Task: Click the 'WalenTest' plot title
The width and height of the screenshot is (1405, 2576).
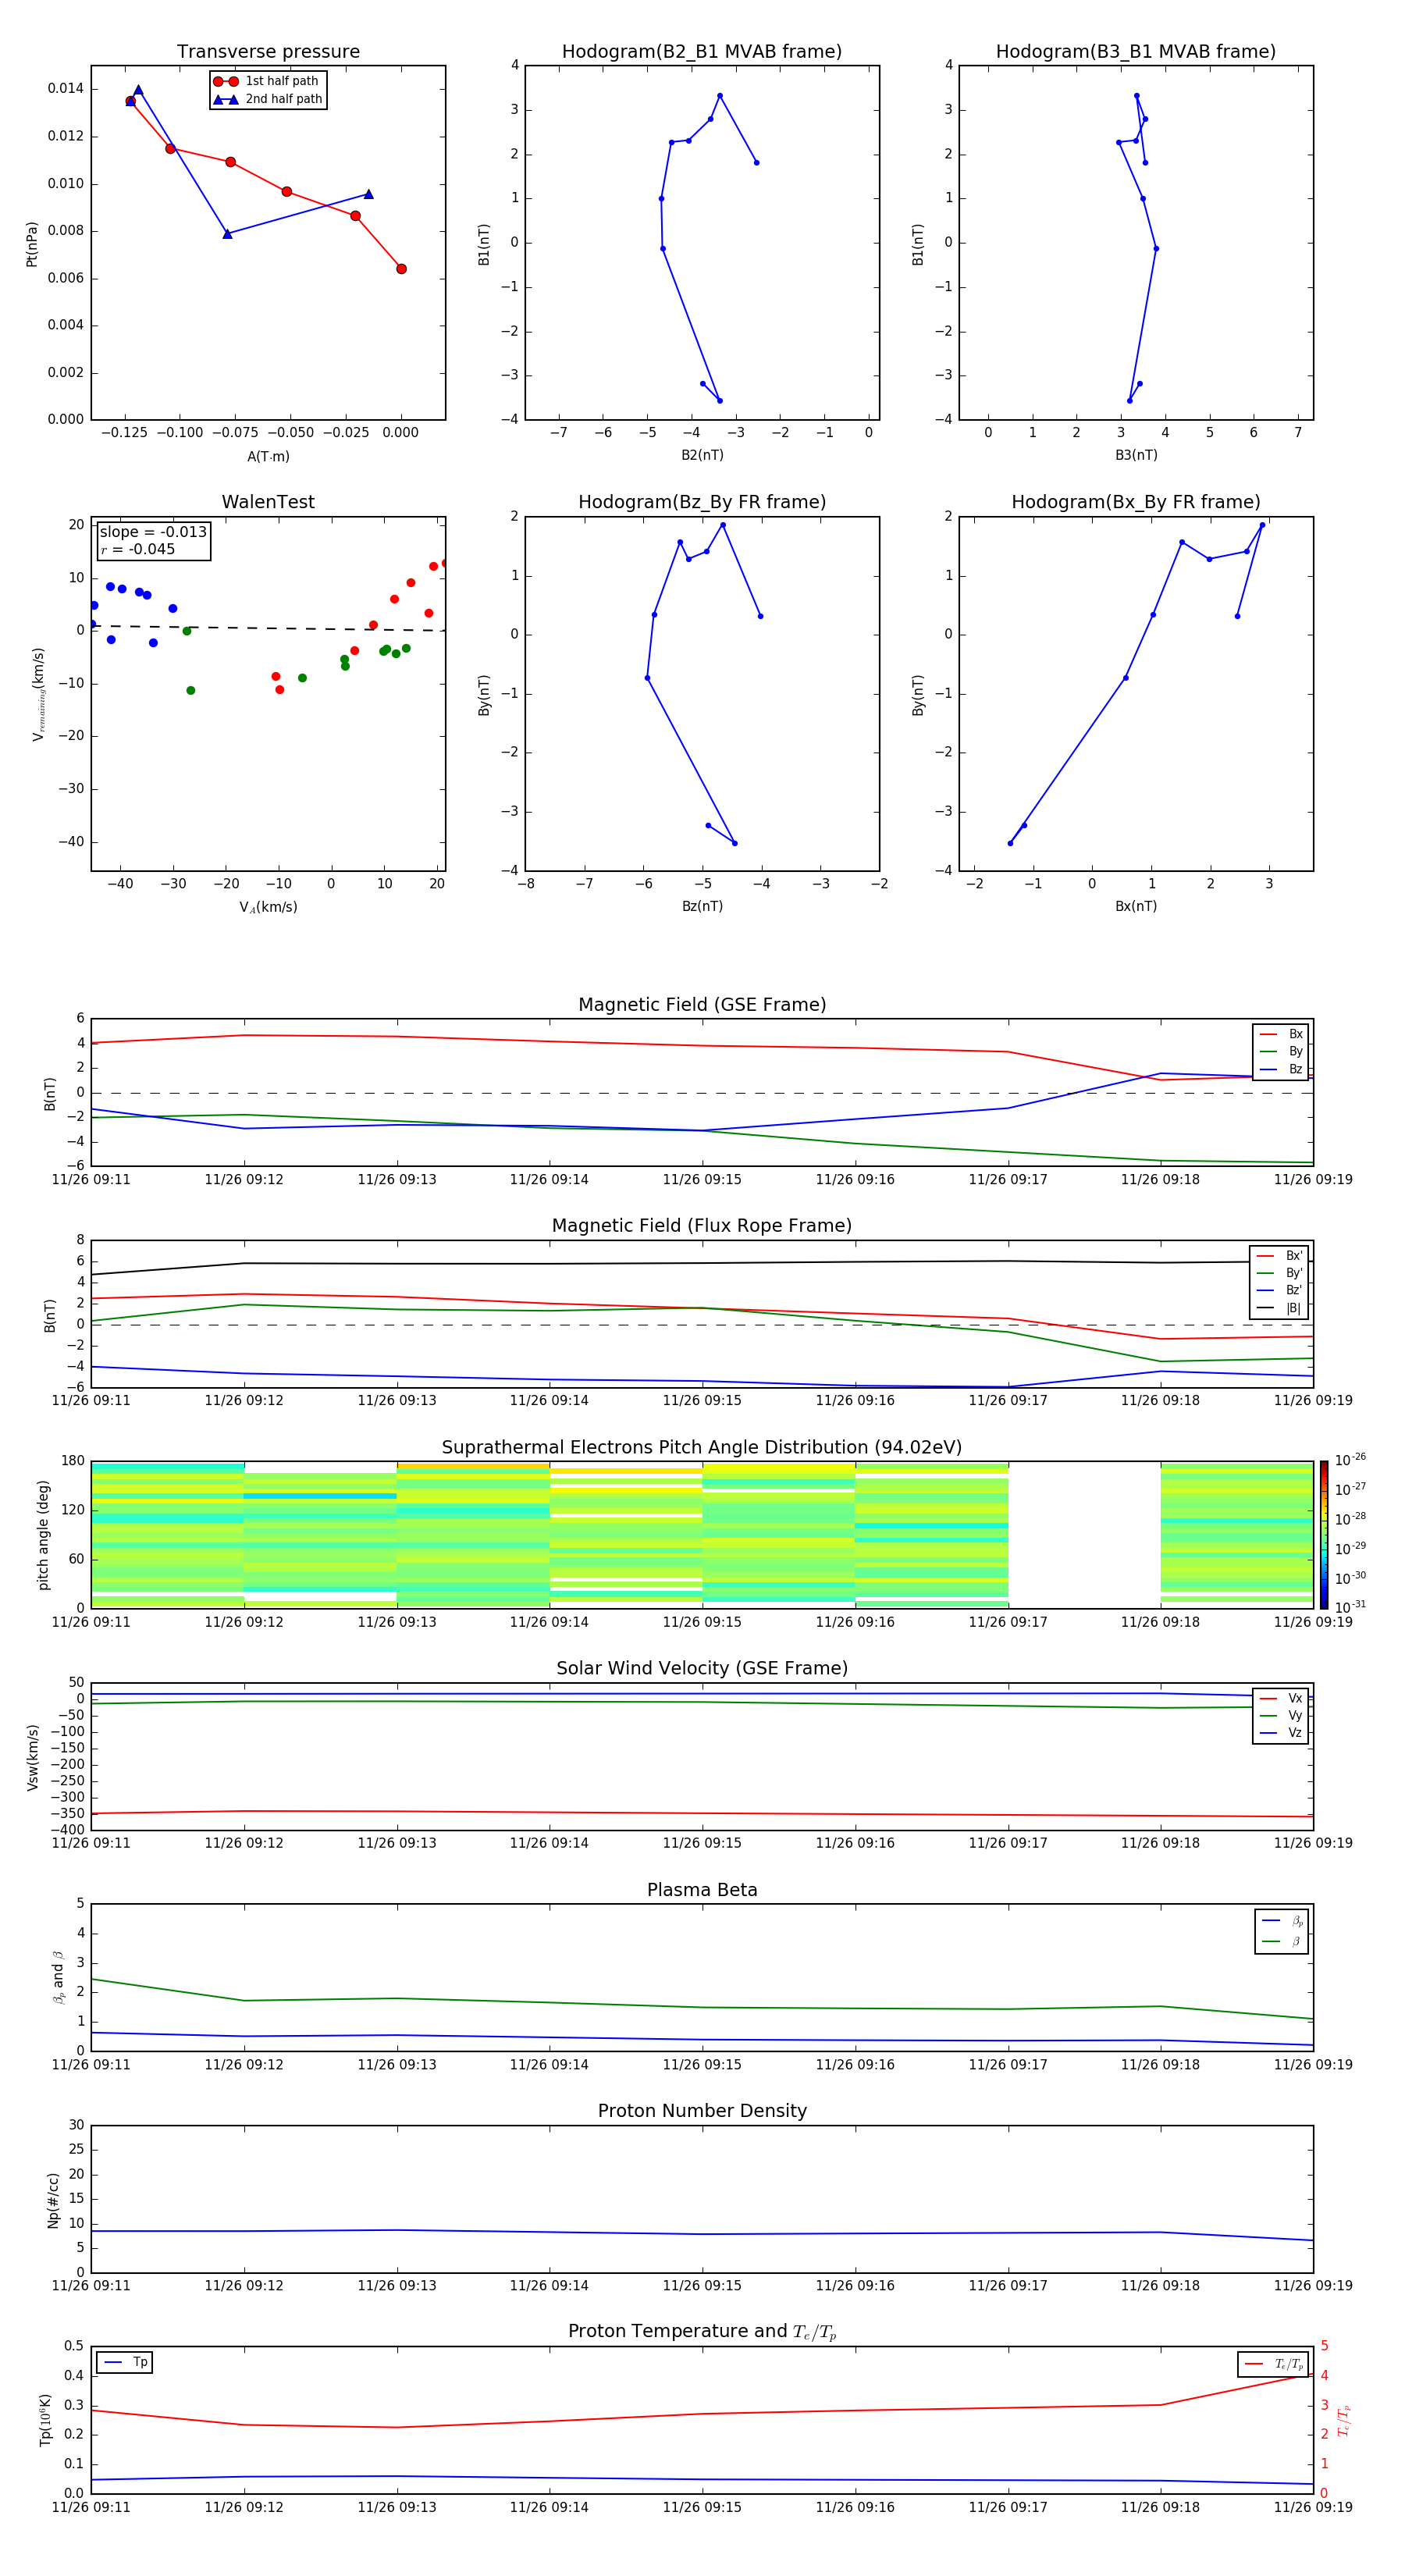Action: point(268,502)
